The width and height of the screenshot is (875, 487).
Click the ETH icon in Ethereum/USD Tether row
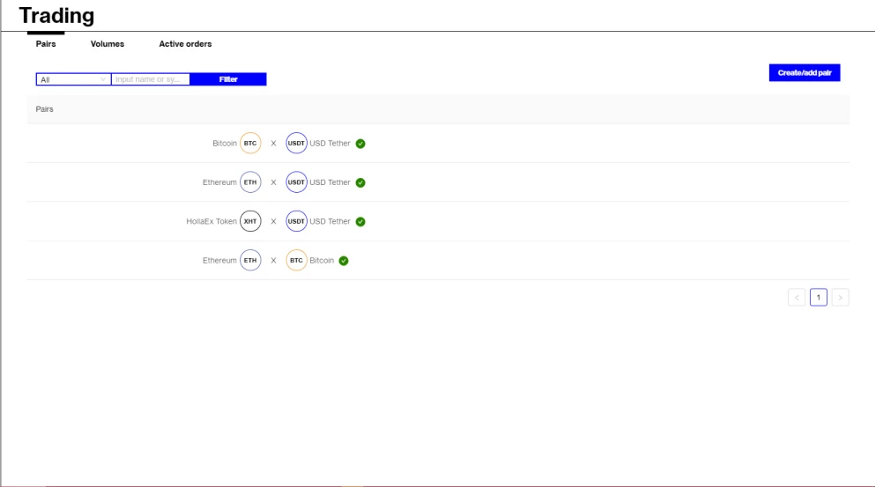[x=250, y=182]
